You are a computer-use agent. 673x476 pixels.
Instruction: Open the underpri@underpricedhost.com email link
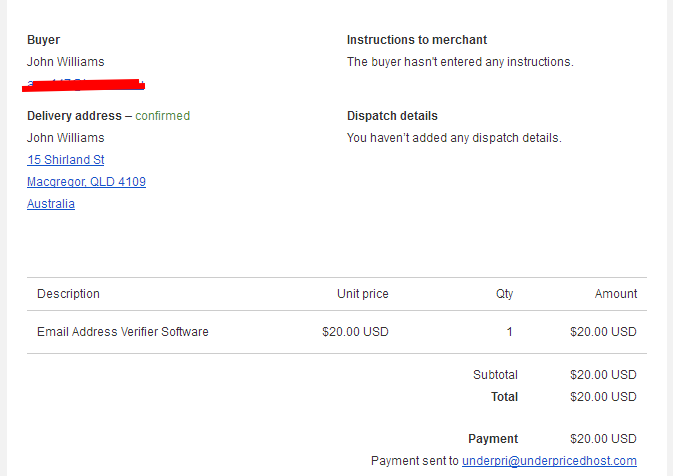click(549, 461)
